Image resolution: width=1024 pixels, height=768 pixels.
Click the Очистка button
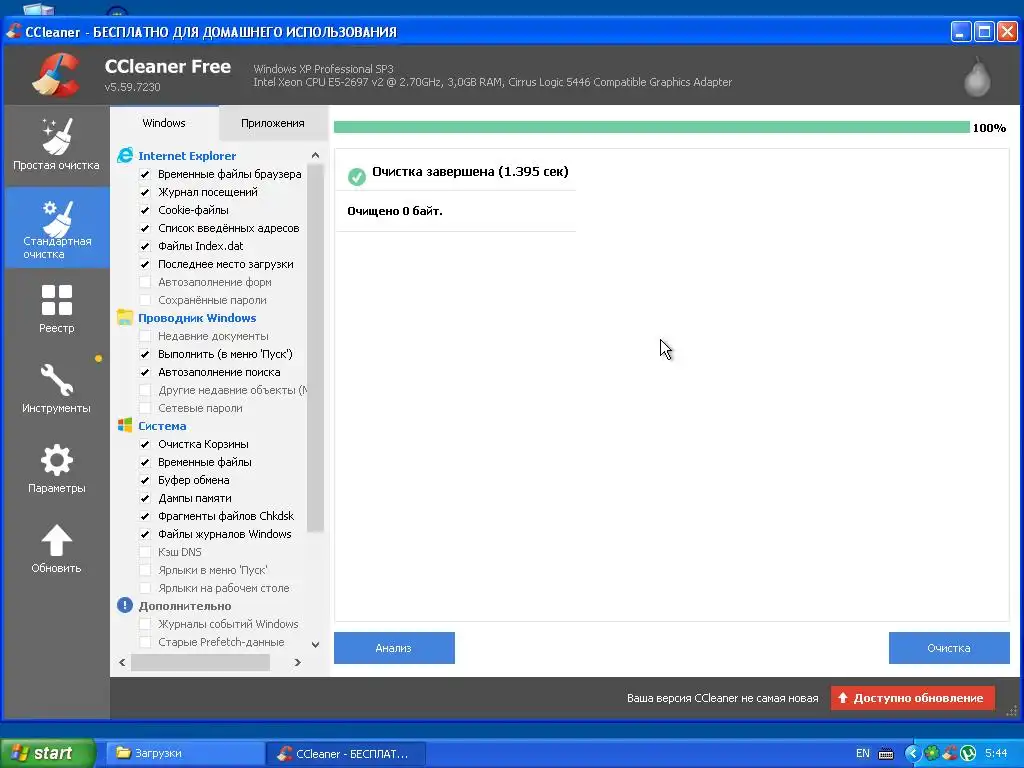click(x=949, y=648)
